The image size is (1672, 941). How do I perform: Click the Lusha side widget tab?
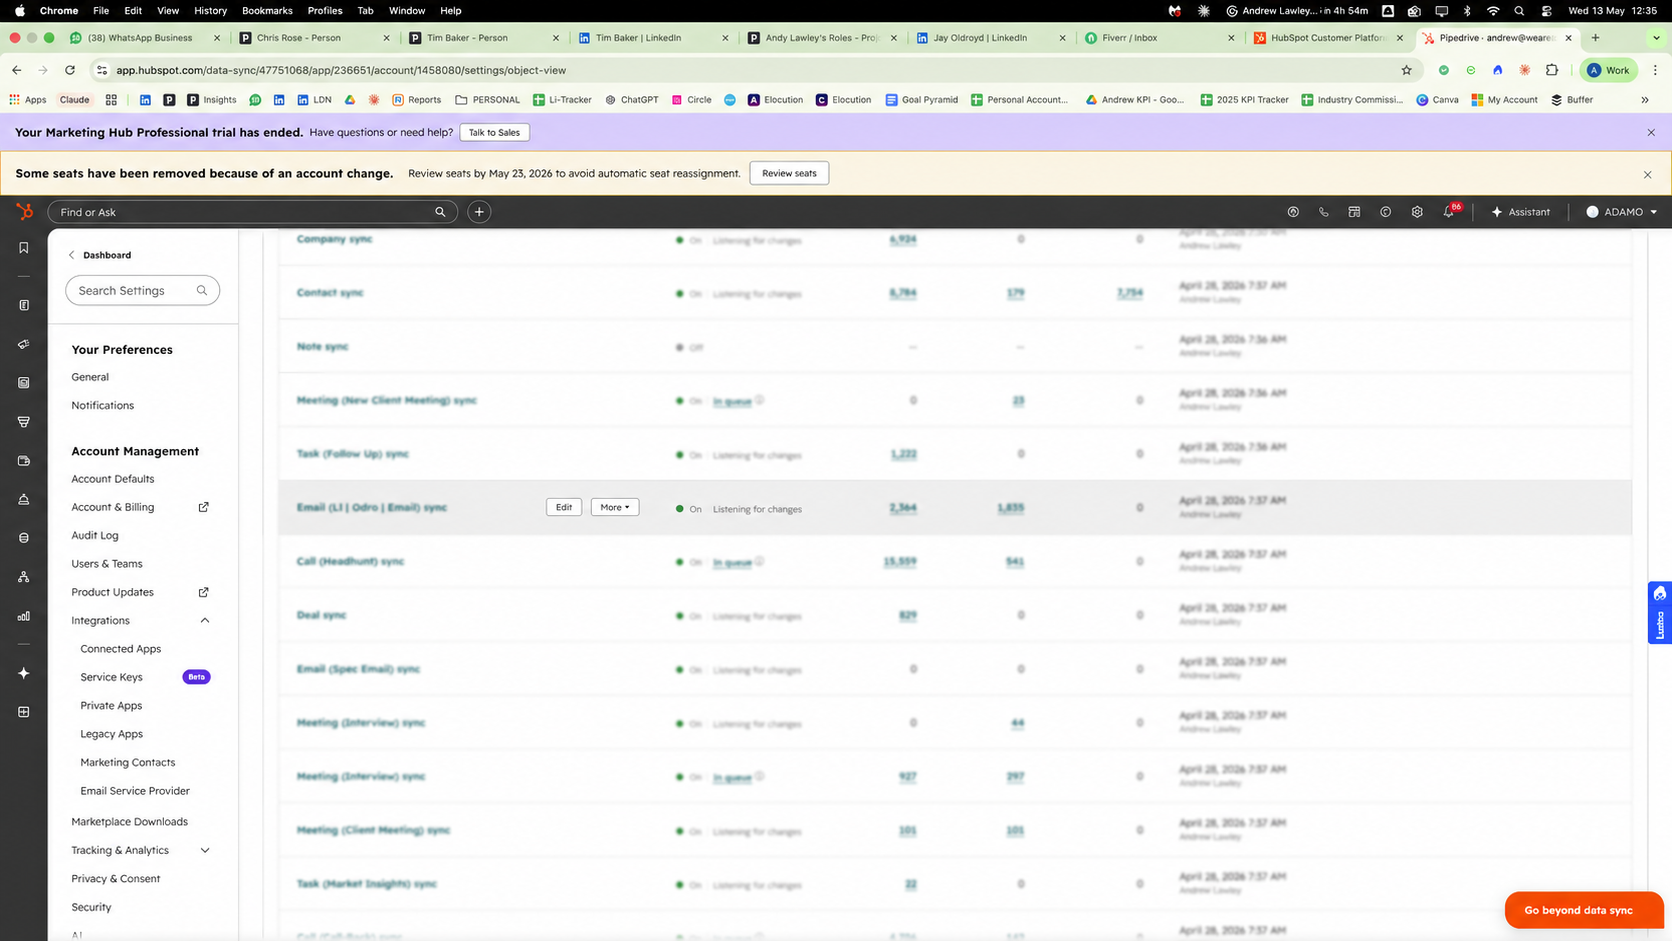coord(1660,612)
